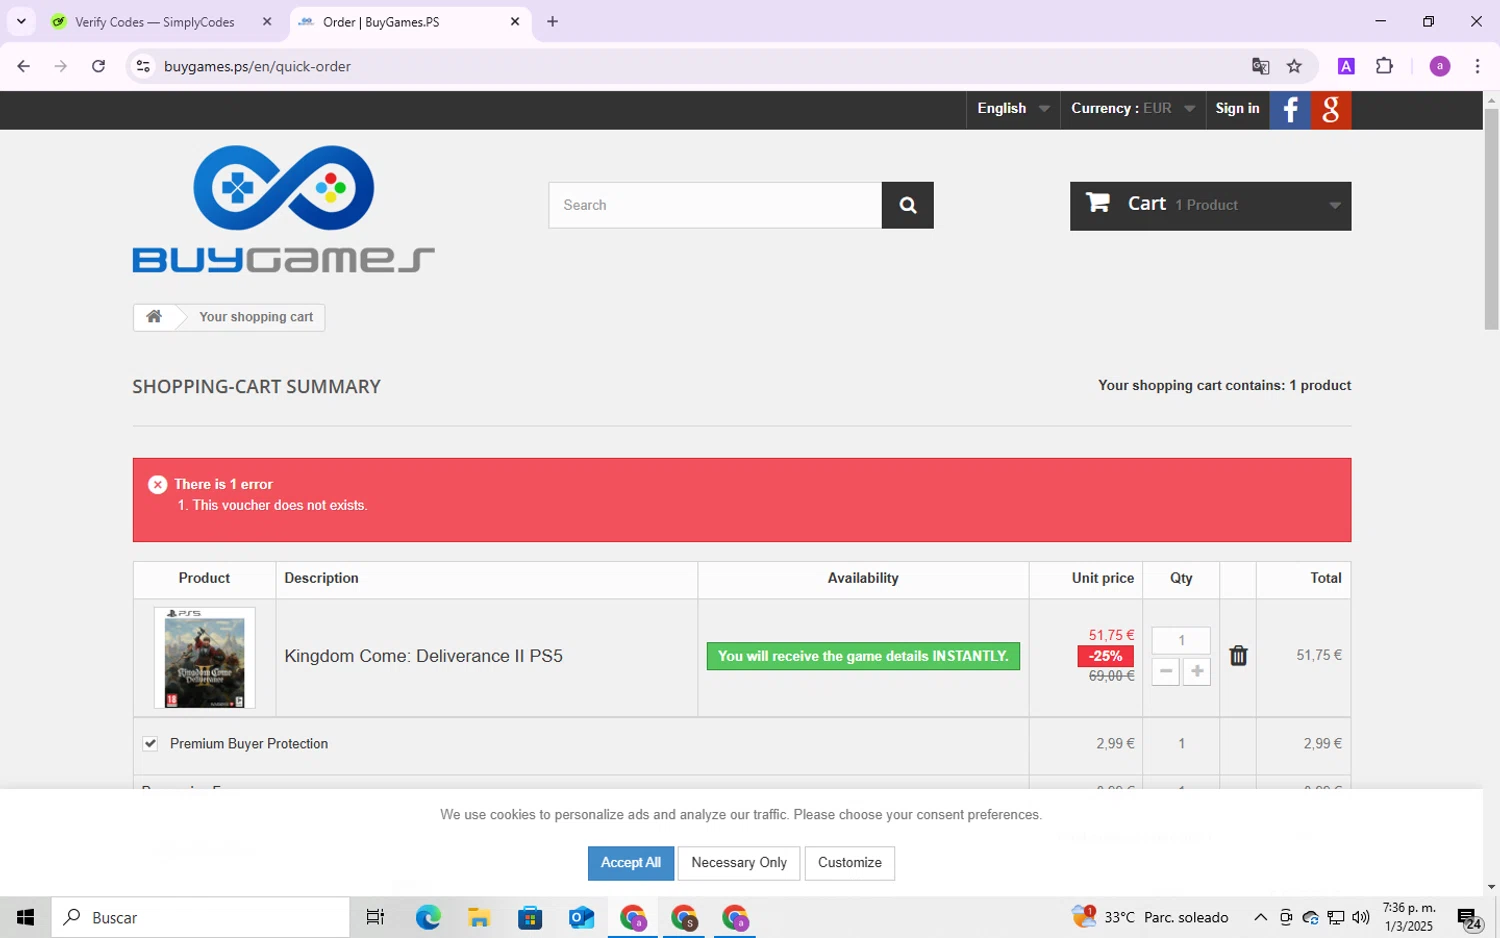Screen dimensions: 1500x938
Task: Increase quantity with the plus button
Action: (1197, 671)
